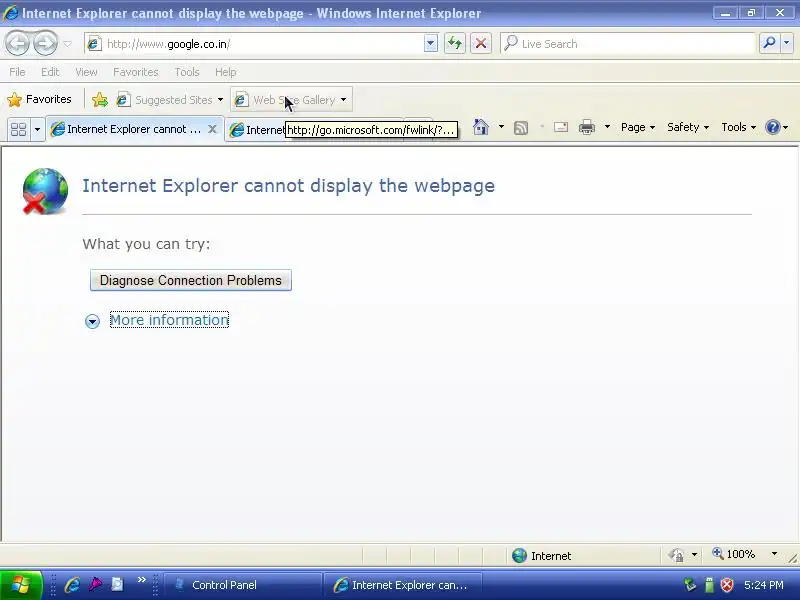Click Diagnose Connection Problems button
Screen dimensions: 800x600
tap(191, 280)
